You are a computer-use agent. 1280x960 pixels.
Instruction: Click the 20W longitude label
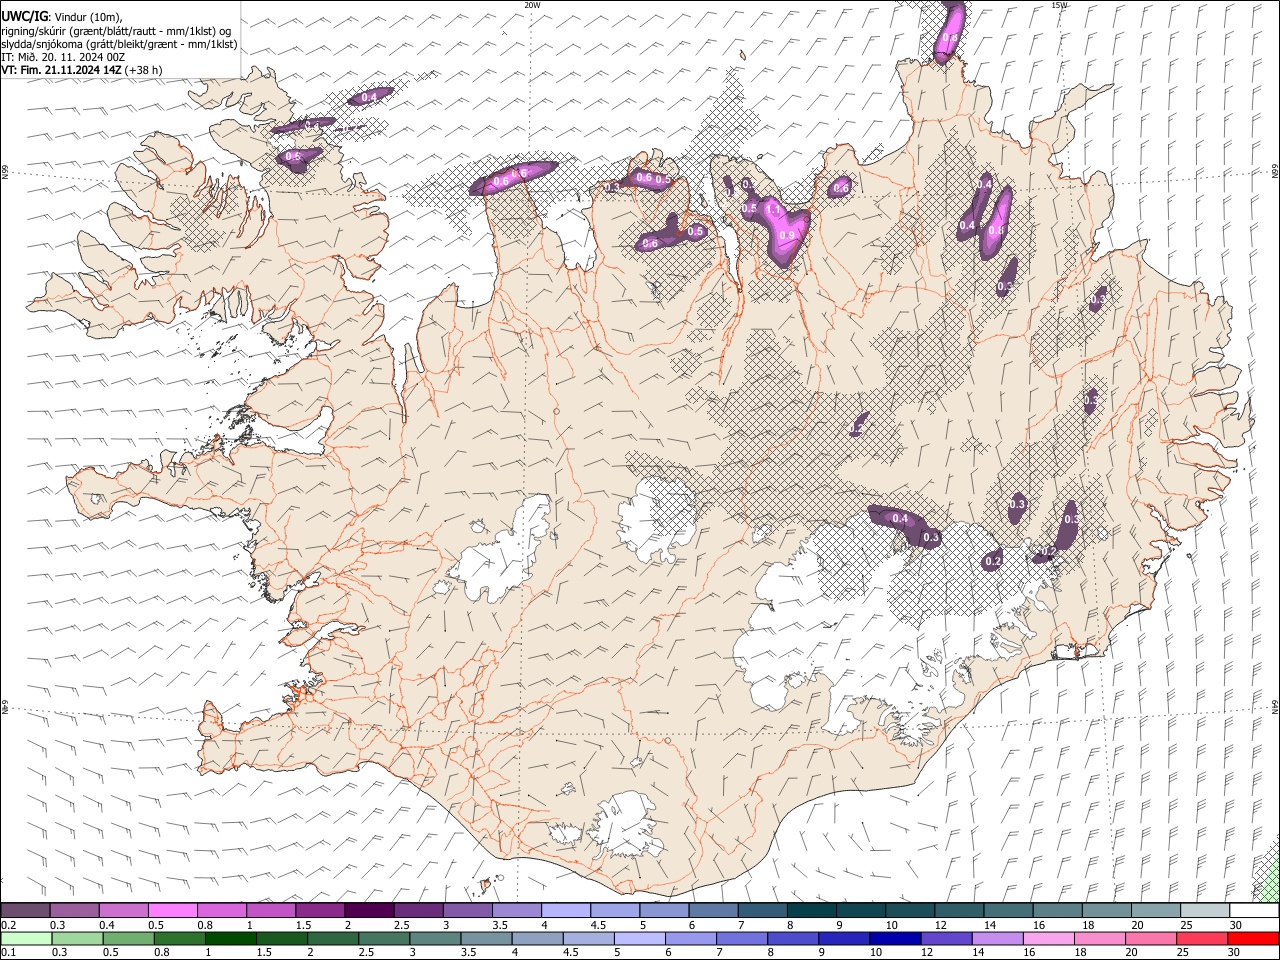click(532, 5)
